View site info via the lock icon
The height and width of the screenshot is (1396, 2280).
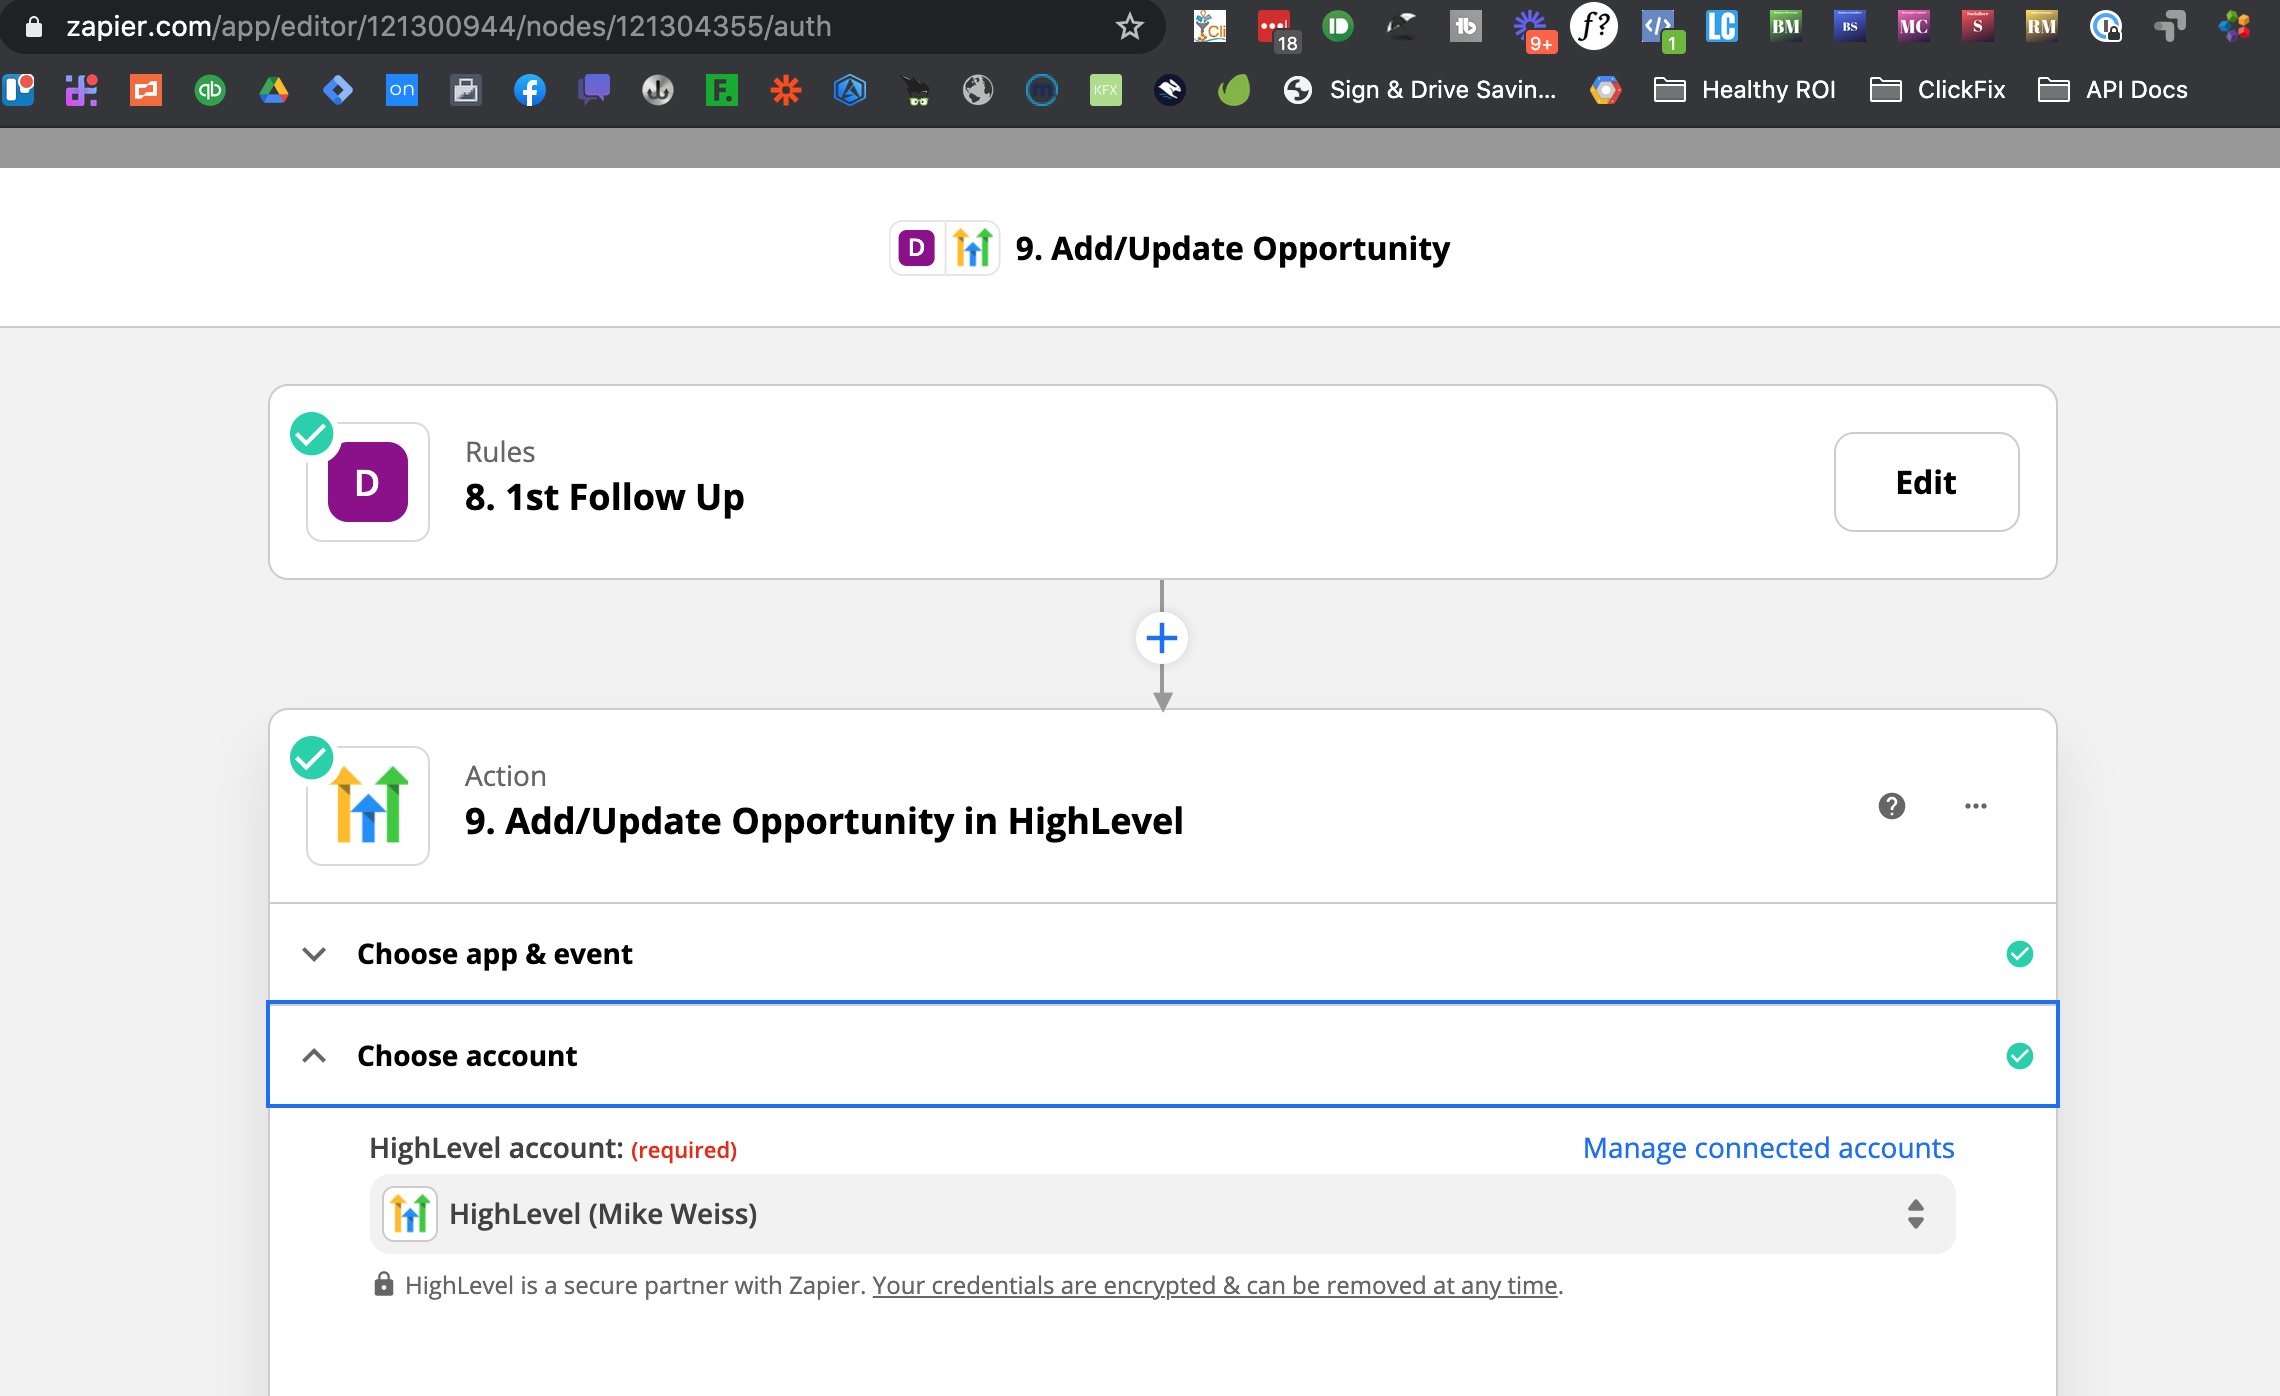pos(34,27)
